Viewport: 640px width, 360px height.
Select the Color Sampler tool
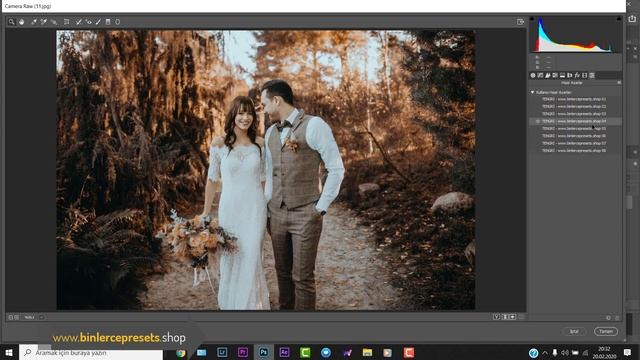point(44,22)
